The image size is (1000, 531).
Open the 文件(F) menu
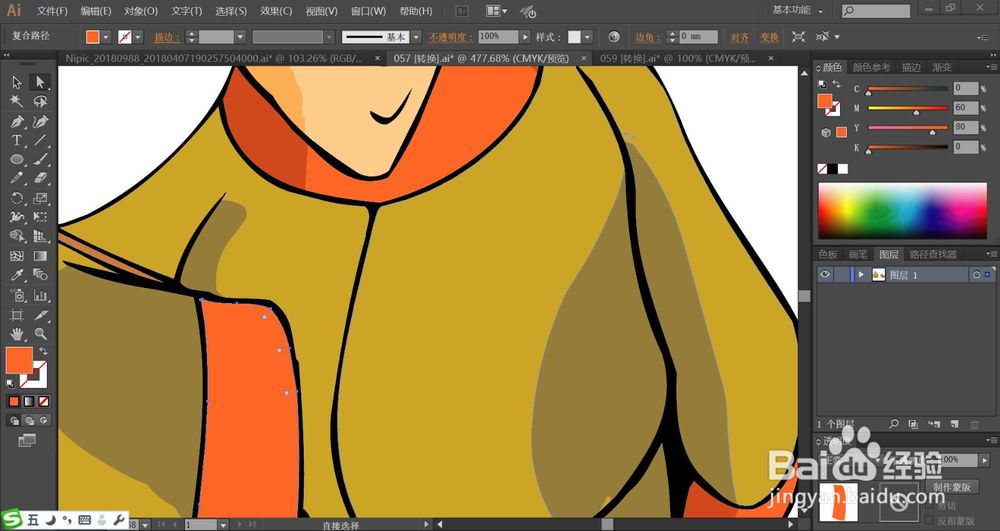pos(52,11)
